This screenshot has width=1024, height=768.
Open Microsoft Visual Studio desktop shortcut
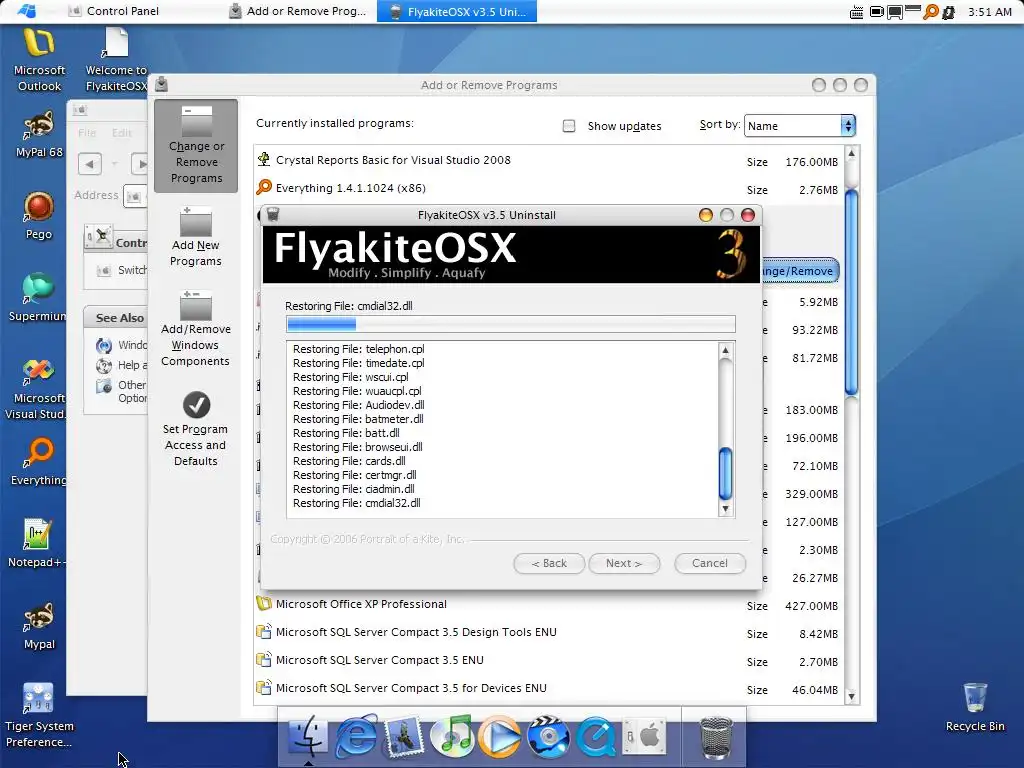point(36,389)
